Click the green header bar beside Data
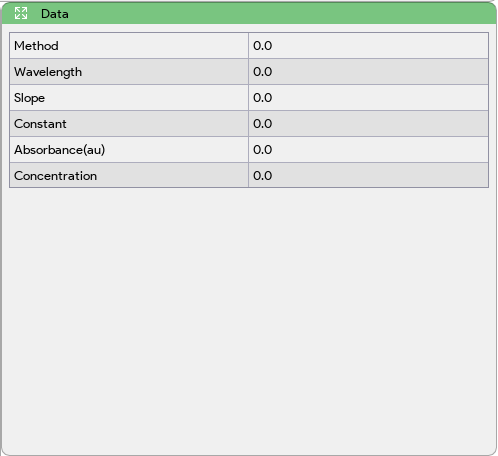The height and width of the screenshot is (456, 498). [x=280, y=14]
